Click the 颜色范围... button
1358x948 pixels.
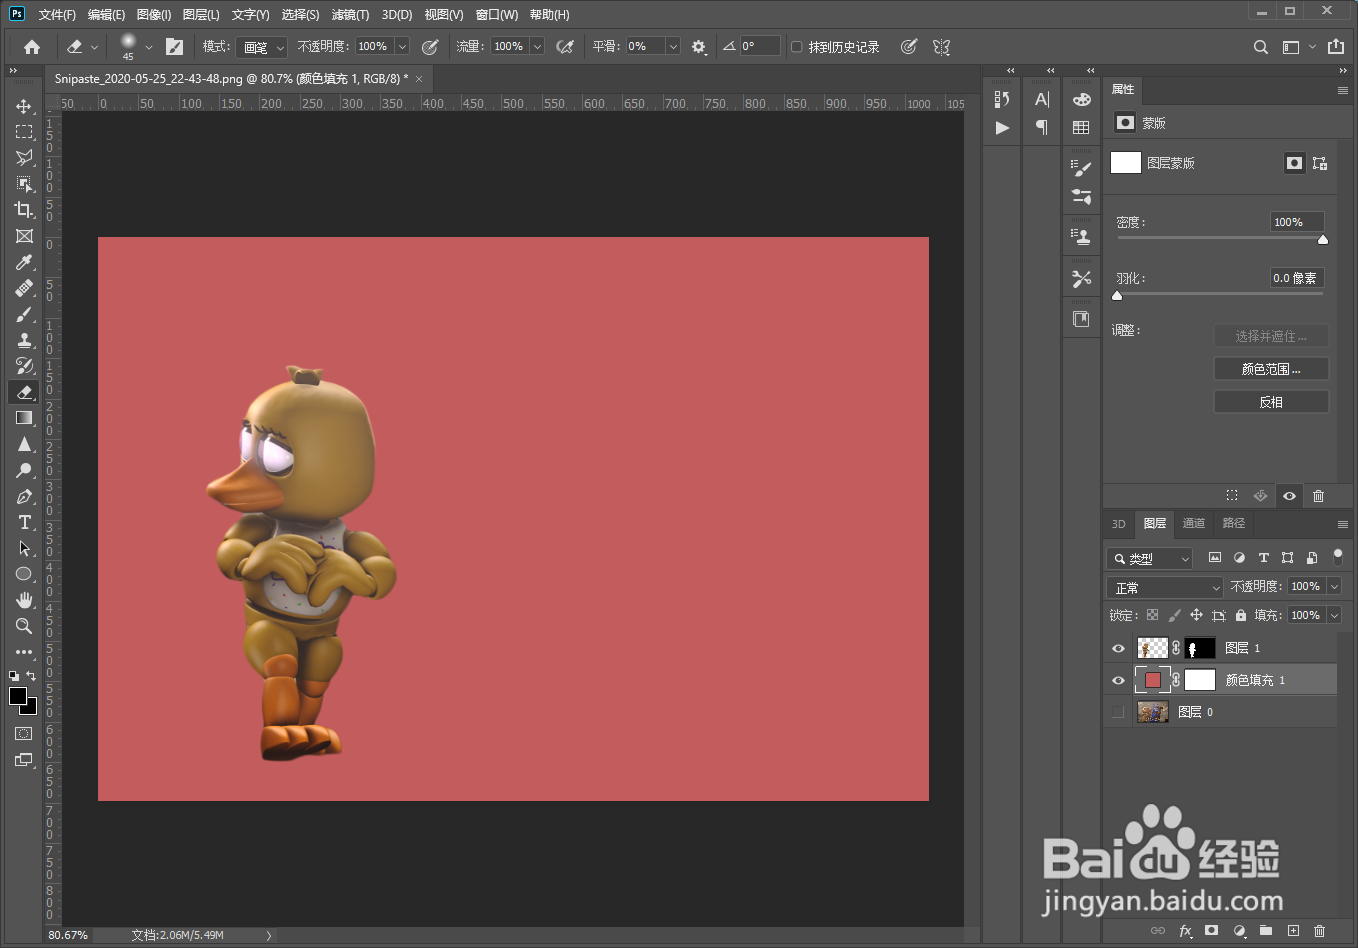point(1271,369)
